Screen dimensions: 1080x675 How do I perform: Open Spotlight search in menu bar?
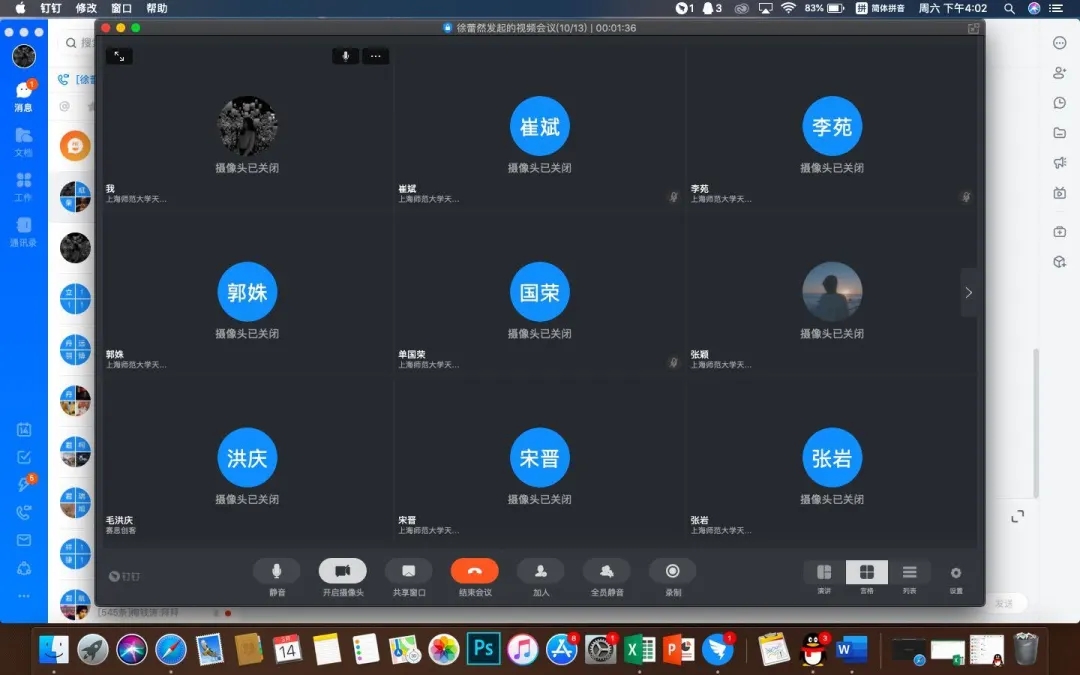point(1009,8)
